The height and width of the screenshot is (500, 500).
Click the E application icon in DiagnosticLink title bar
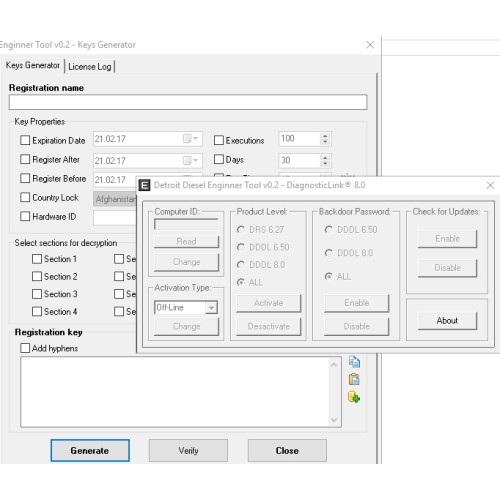[144, 185]
